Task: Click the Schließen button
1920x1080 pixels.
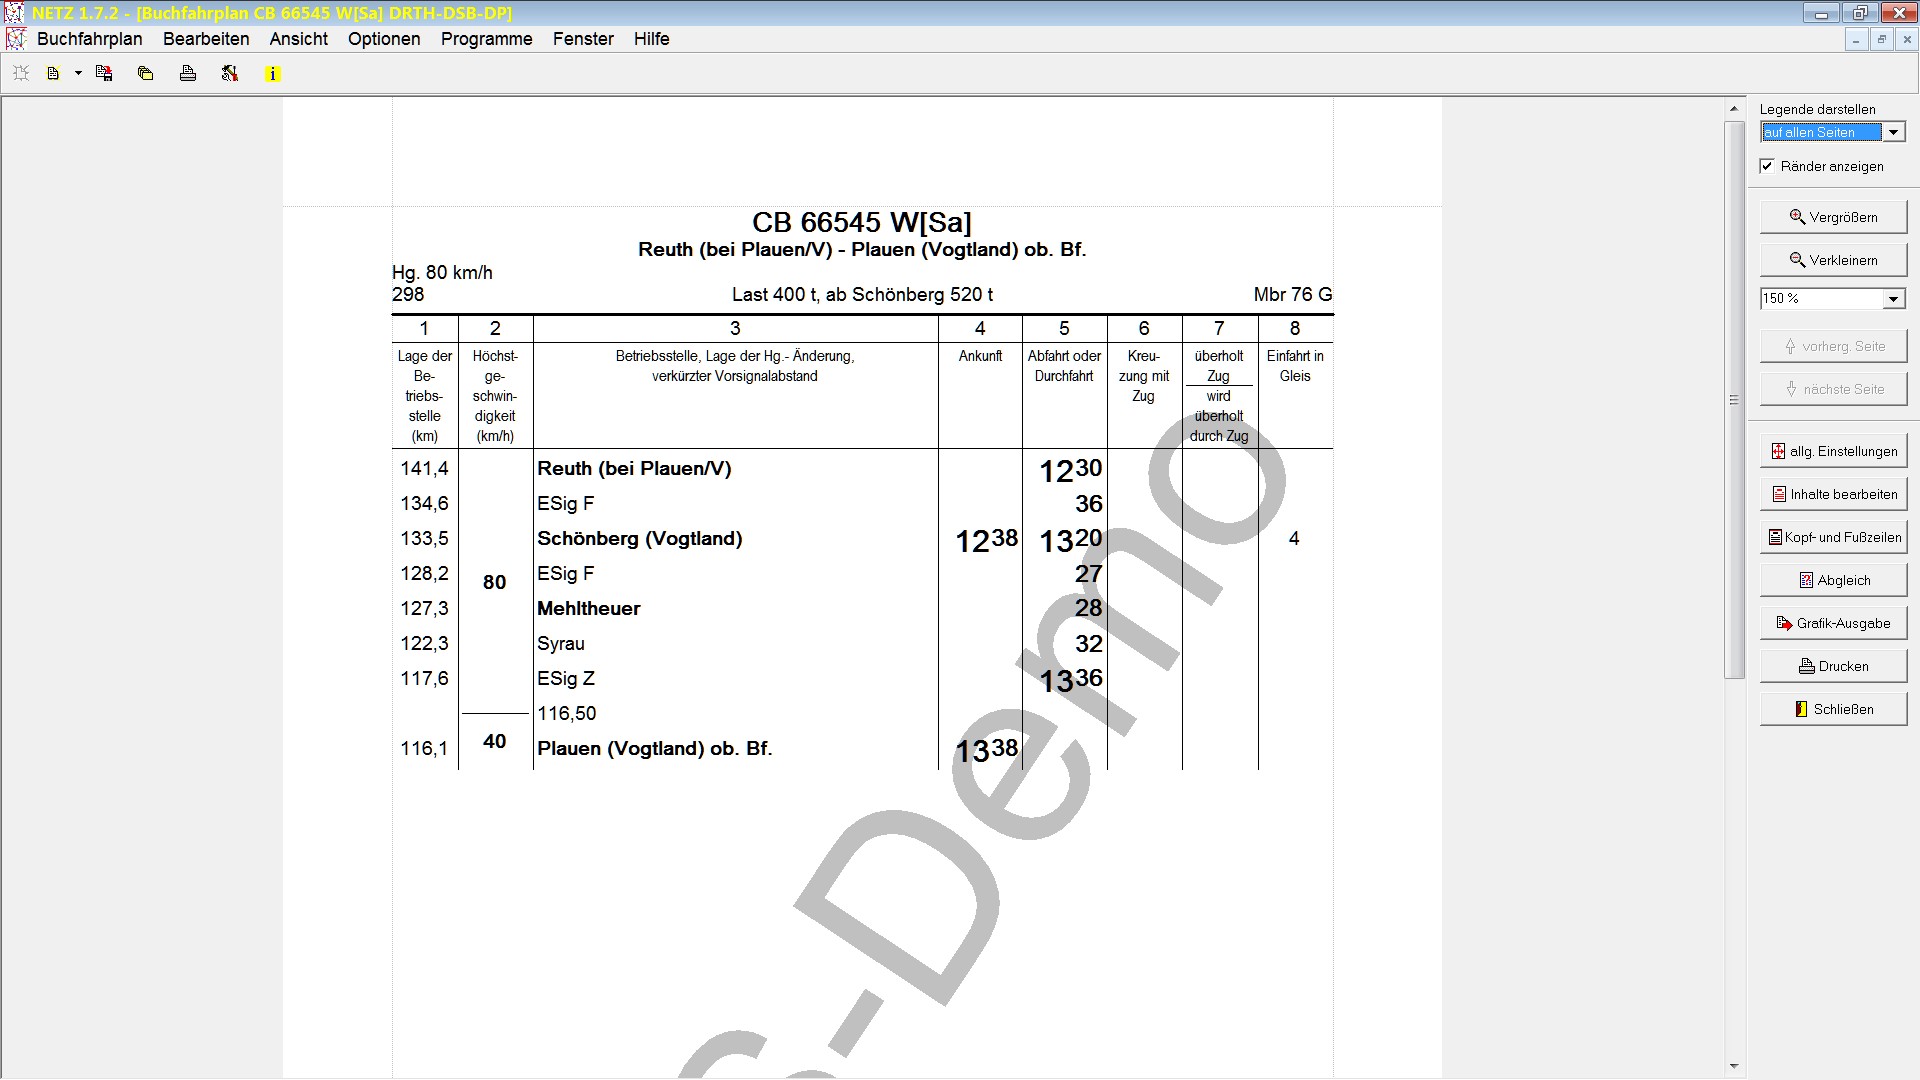Action: [1833, 709]
